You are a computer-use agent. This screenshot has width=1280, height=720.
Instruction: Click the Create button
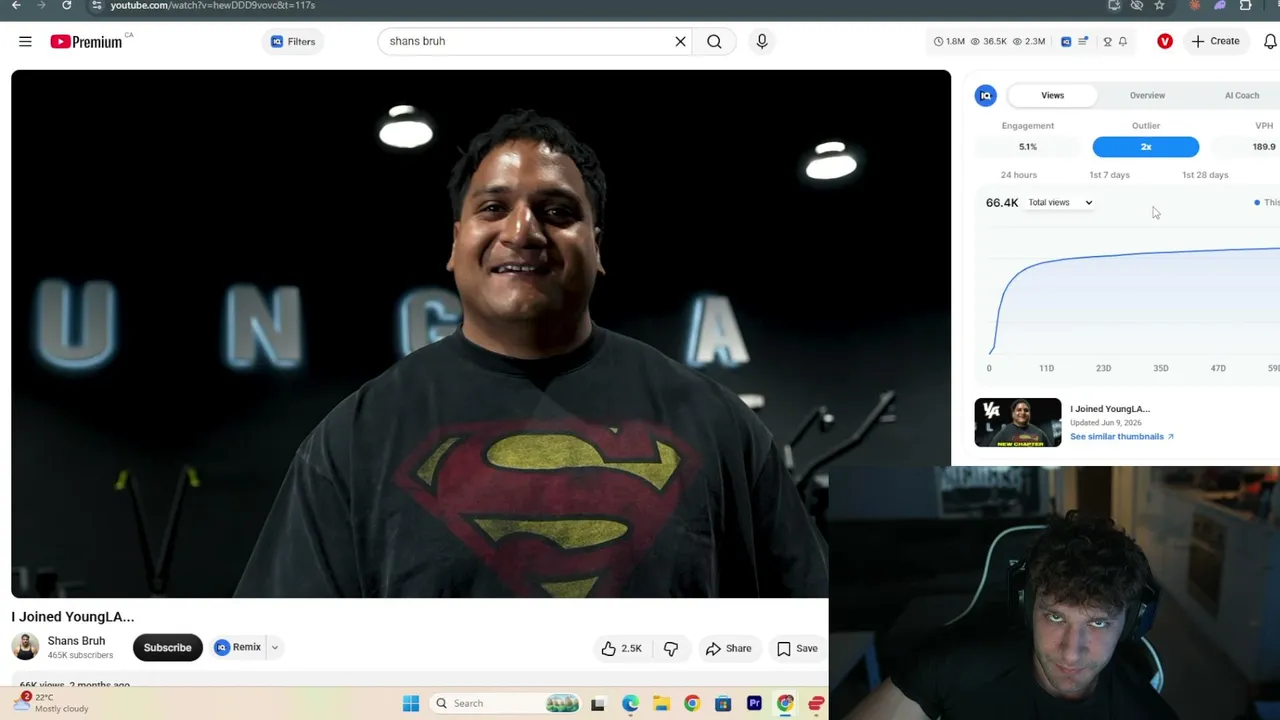pos(1215,41)
